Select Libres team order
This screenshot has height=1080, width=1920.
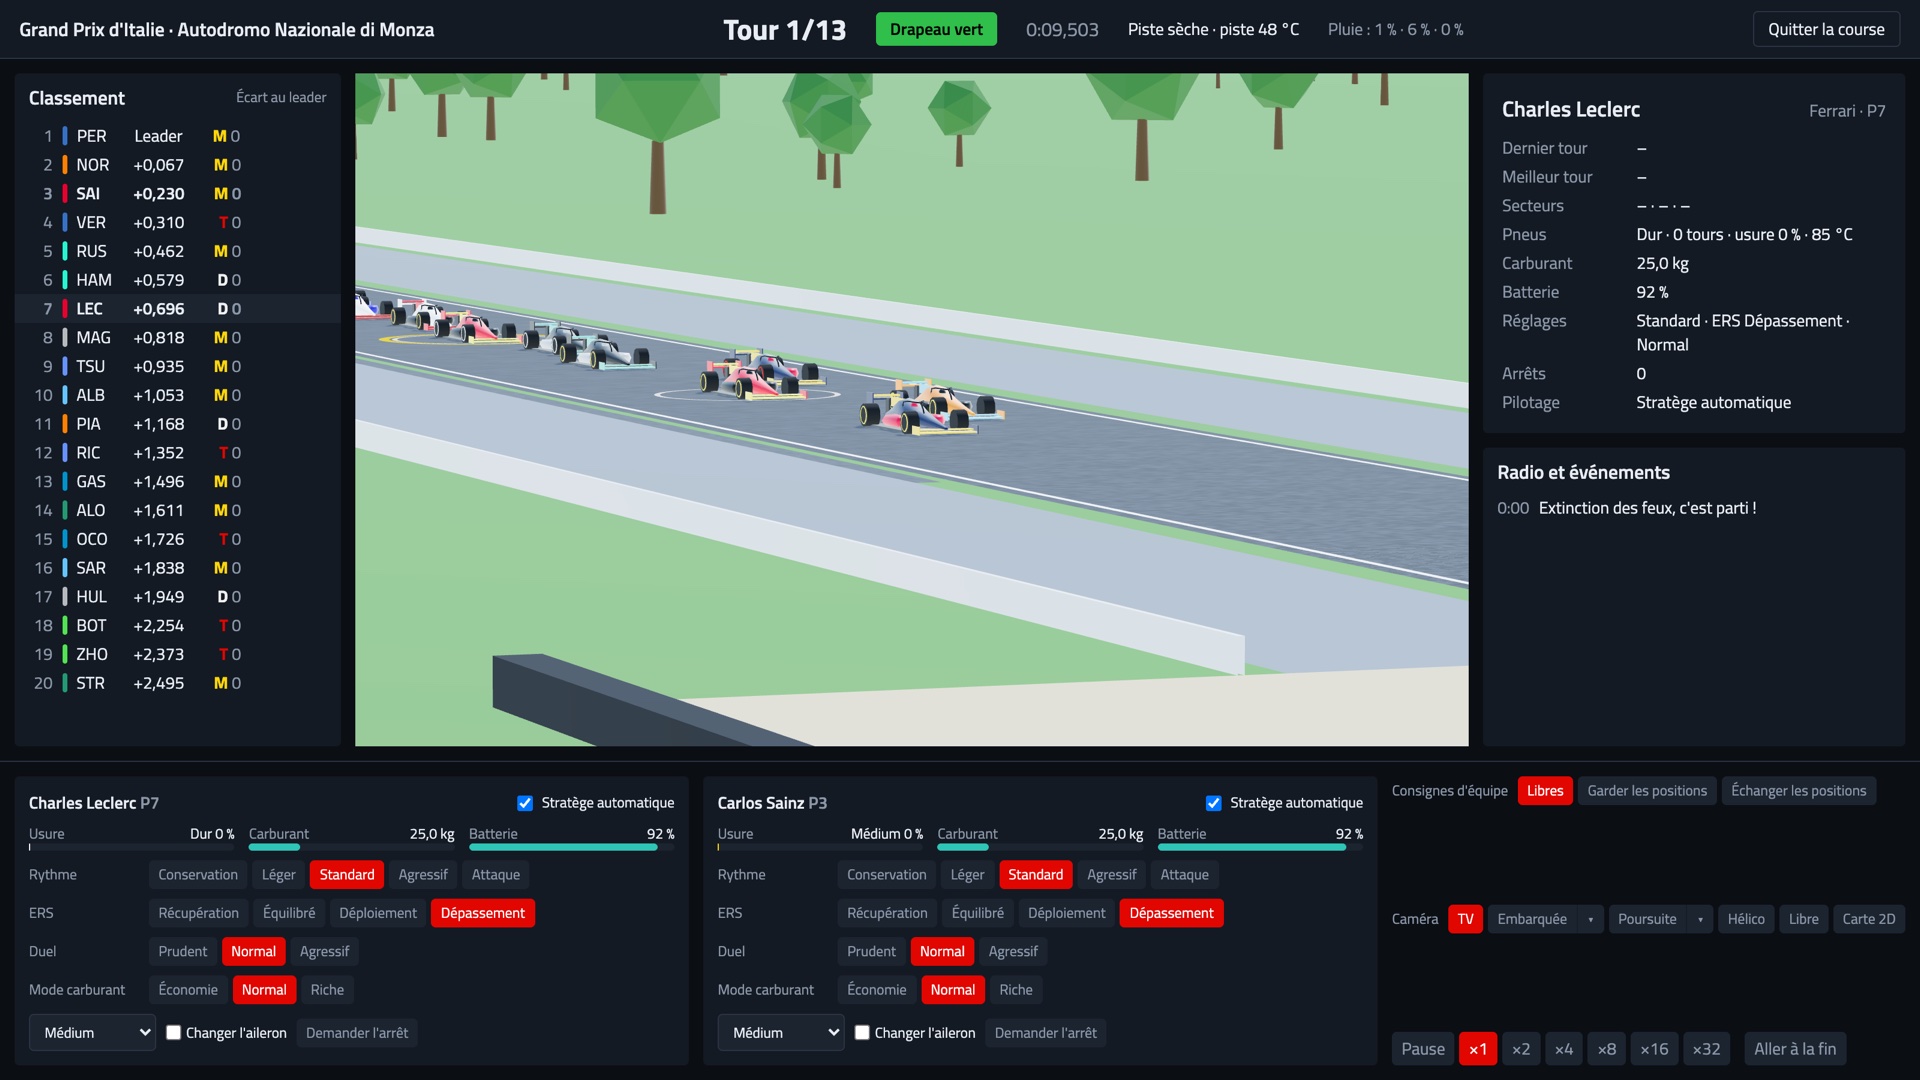1545,791
